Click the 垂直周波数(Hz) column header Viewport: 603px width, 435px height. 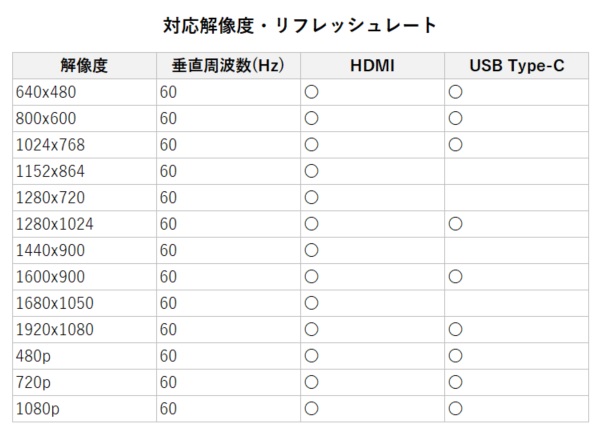(x=228, y=66)
